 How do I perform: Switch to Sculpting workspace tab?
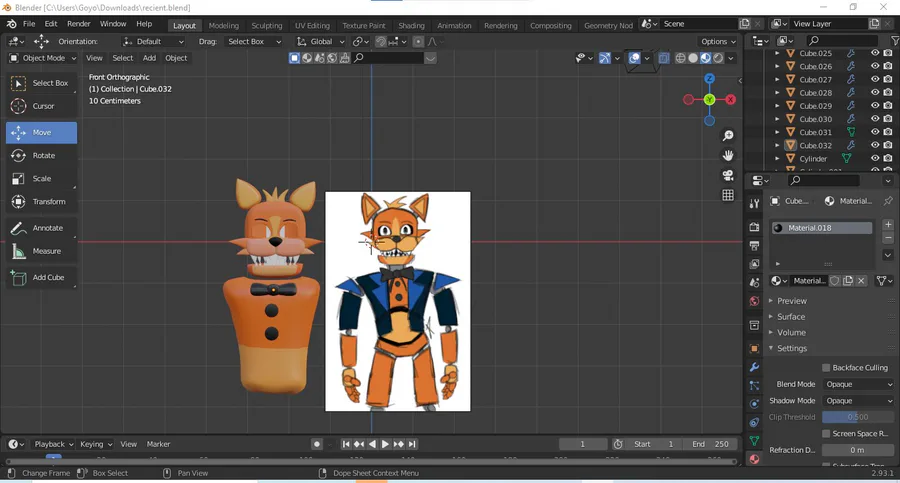(x=267, y=25)
